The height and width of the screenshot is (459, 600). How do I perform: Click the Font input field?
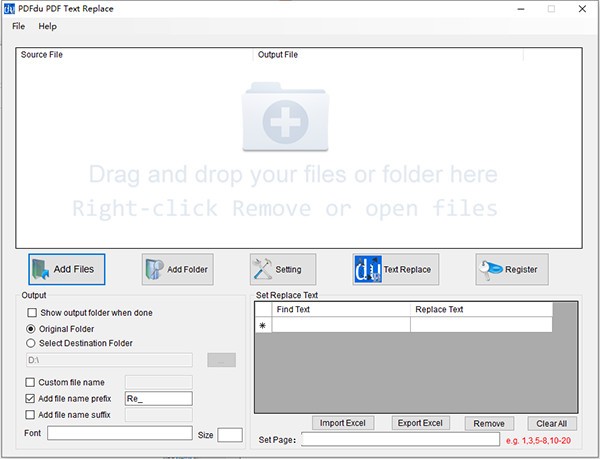(x=120, y=433)
